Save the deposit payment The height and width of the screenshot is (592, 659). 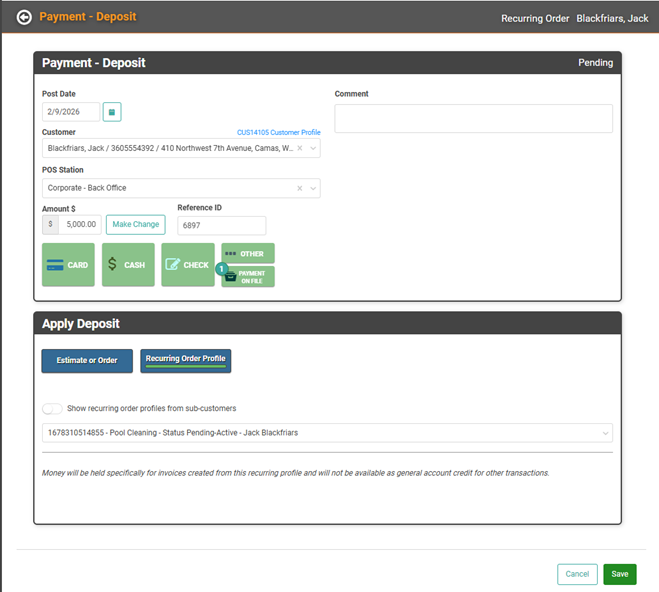(x=619, y=574)
